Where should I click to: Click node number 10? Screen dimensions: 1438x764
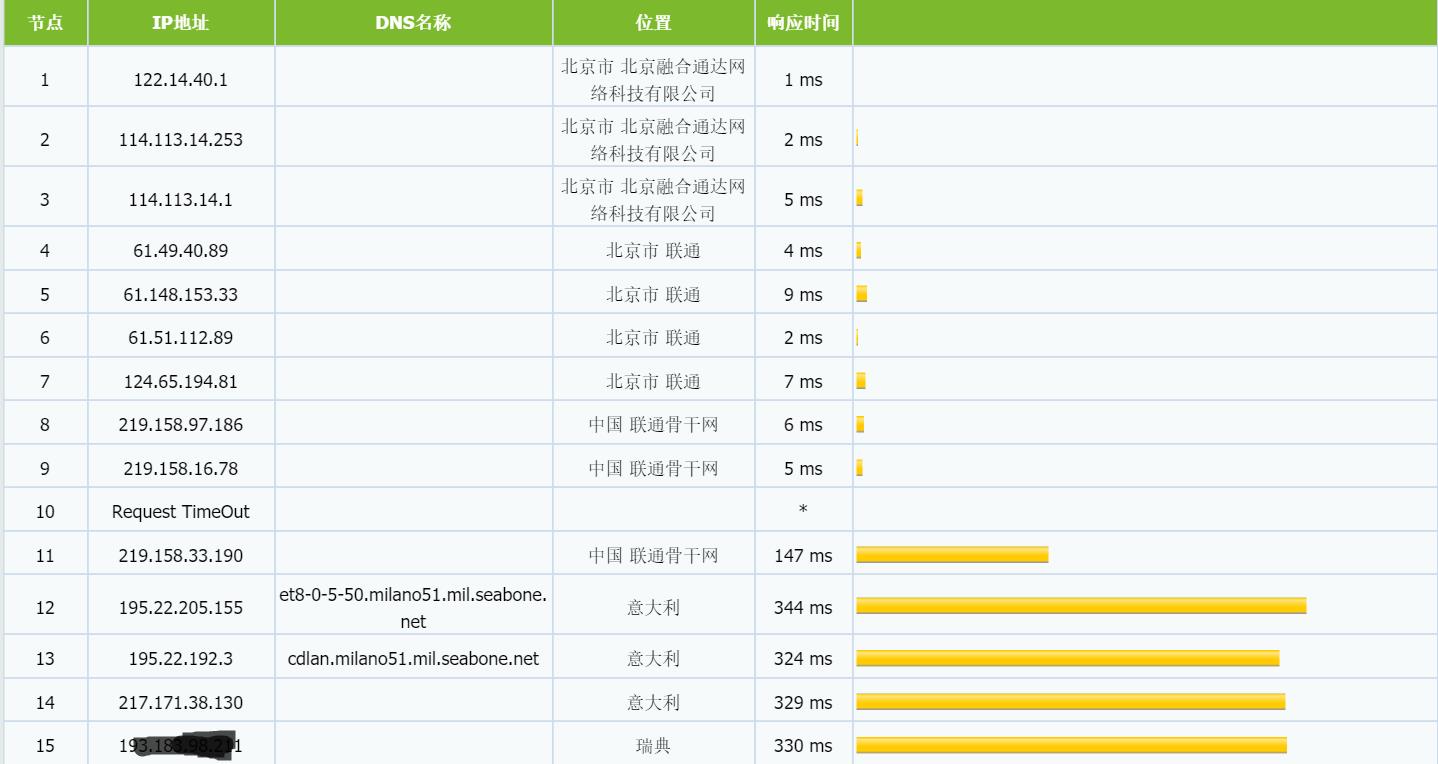click(x=45, y=512)
